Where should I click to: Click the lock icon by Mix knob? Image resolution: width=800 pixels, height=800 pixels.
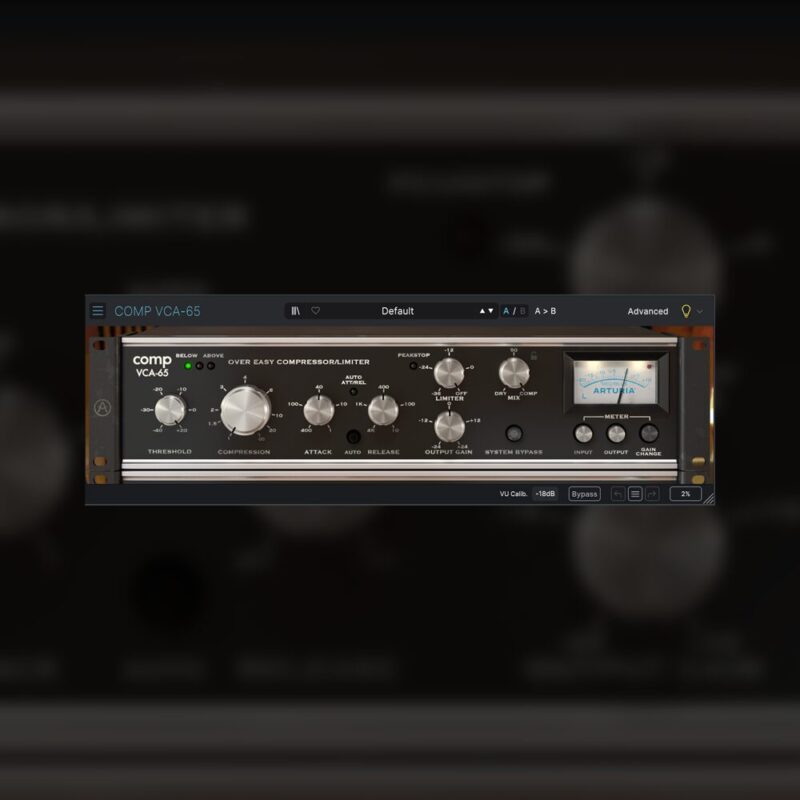point(534,356)
